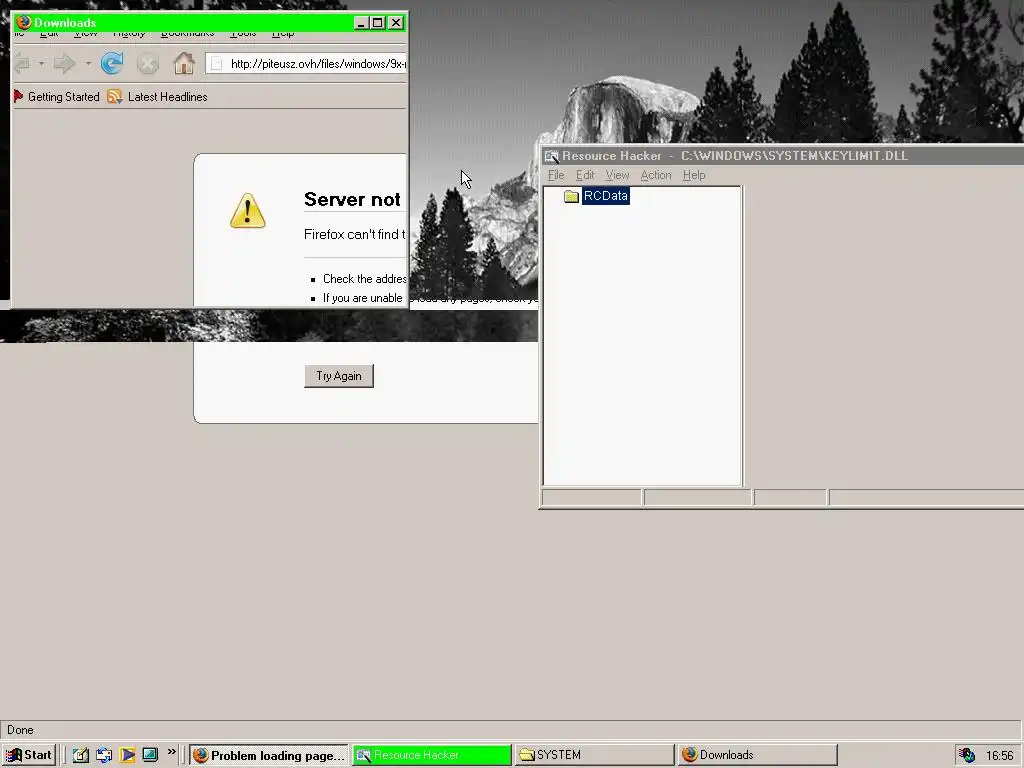Viewport: 1024px width, 768px height.
Task: Minimize the Downloads Firefox window
Action: click(x=361, y=23)
